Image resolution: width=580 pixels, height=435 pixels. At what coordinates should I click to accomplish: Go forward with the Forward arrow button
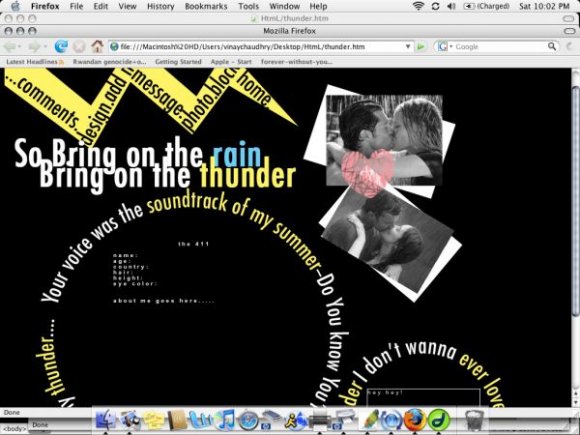click(x=34, y=47)
